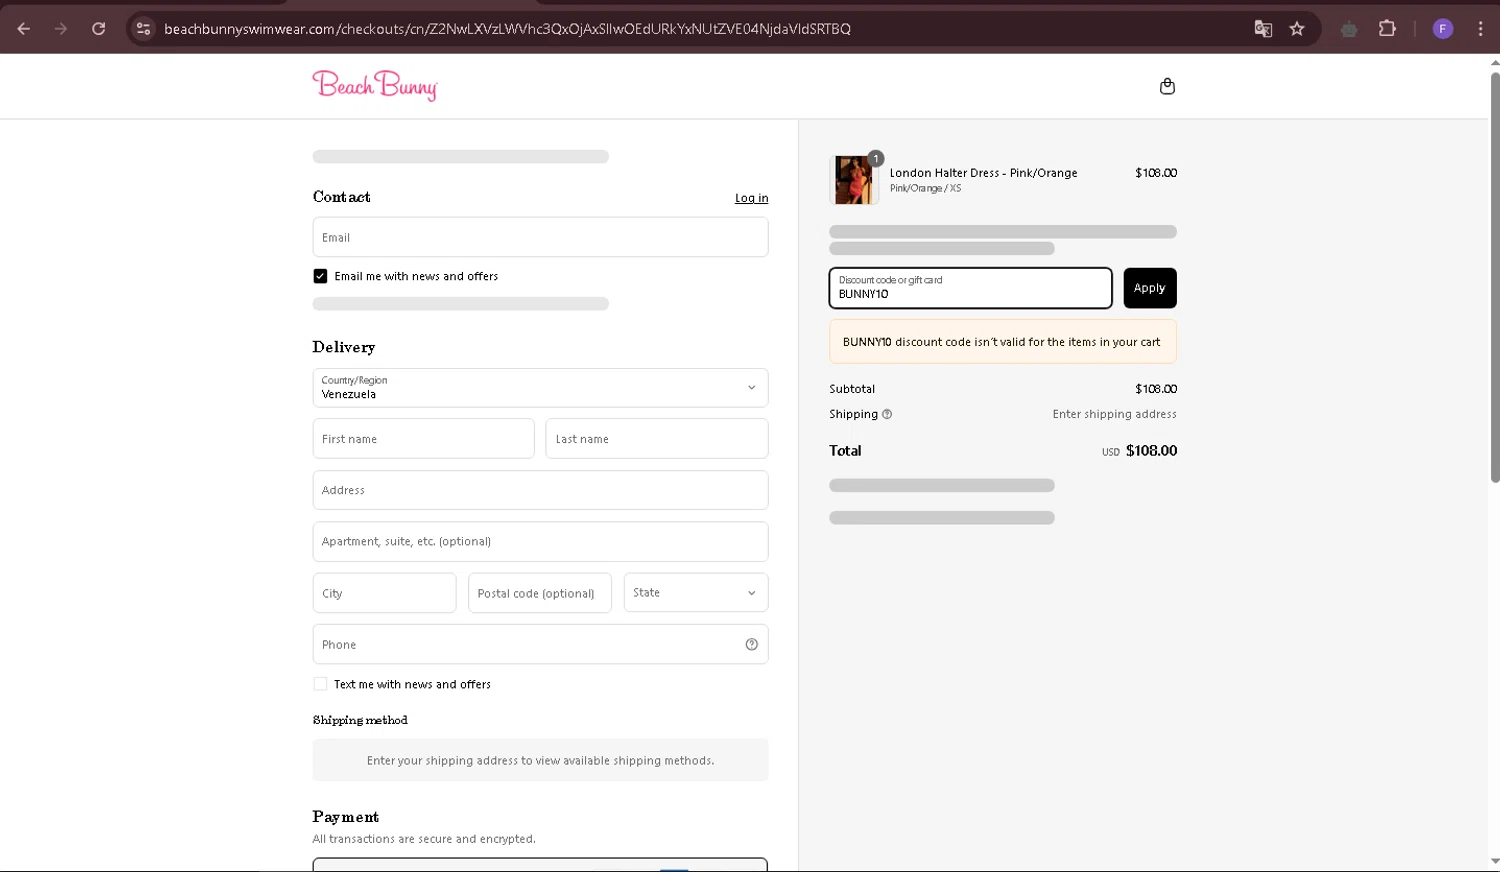Open the purple F profile avatar
1500x872 pixels.
[x=1442, y=29]
